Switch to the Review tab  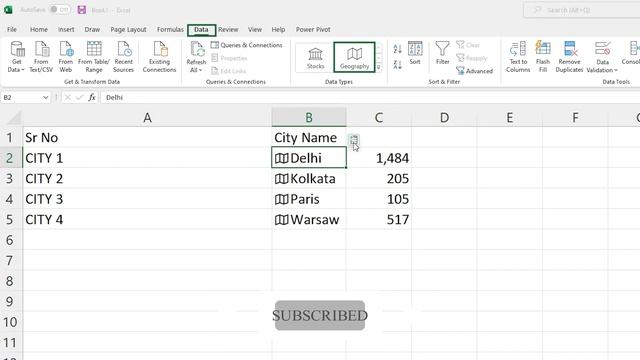228,29
